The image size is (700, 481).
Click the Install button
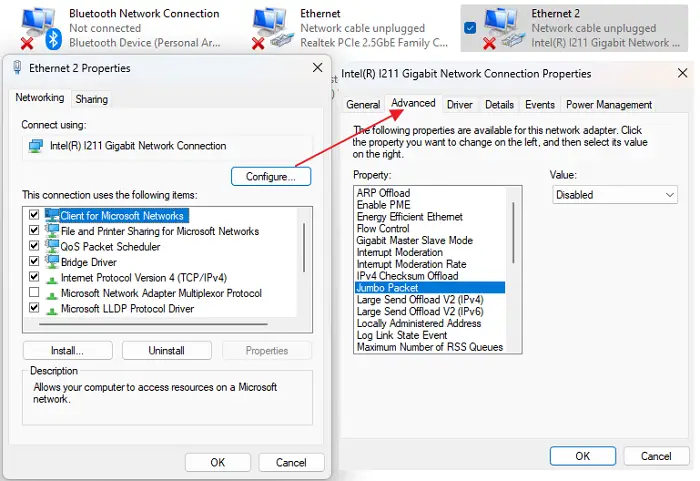tap(67, 351)
